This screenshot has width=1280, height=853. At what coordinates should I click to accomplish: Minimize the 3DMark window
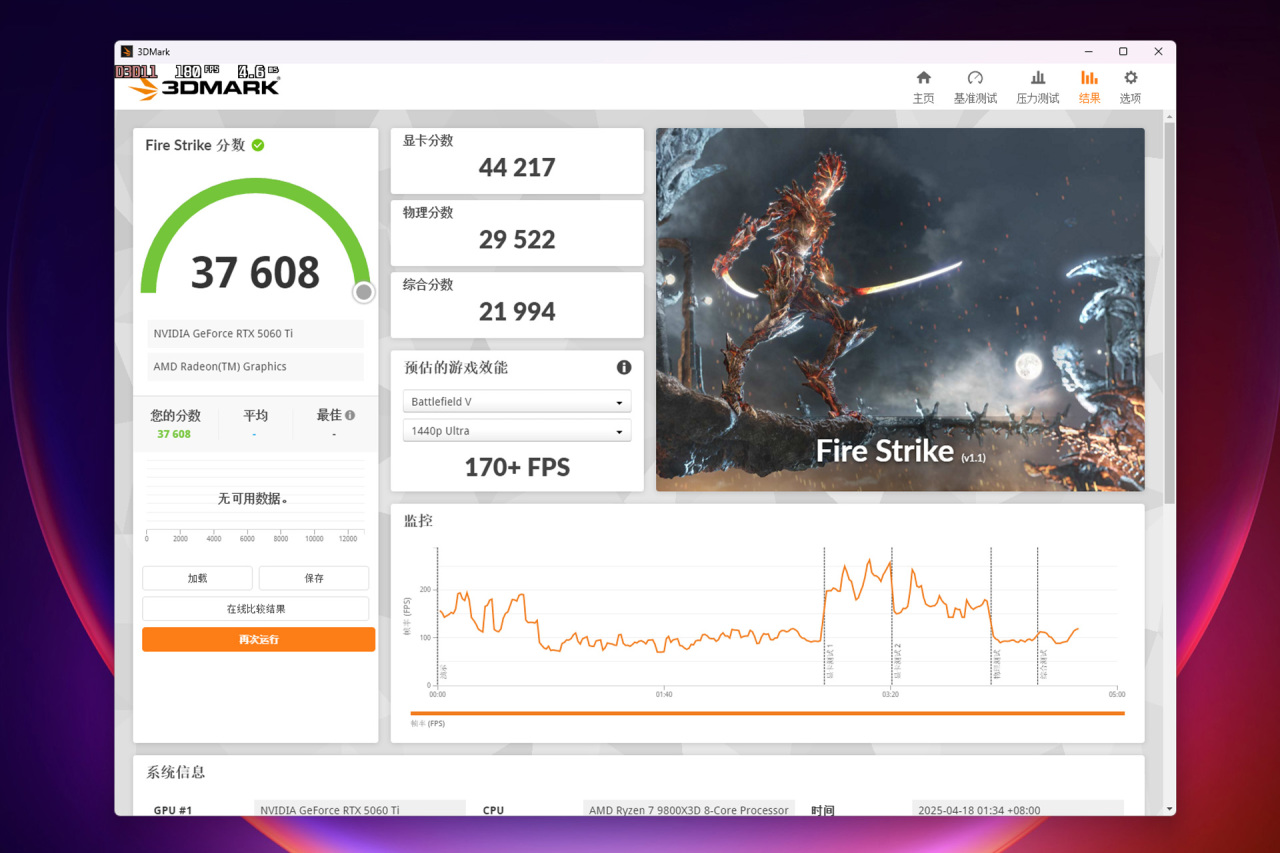tap(1088, 51)
